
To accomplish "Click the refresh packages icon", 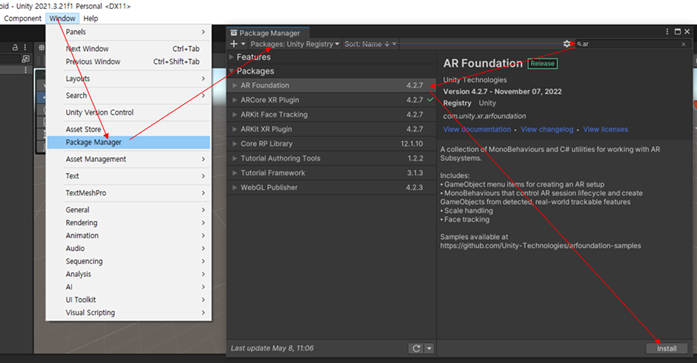I will click(416, 348).
